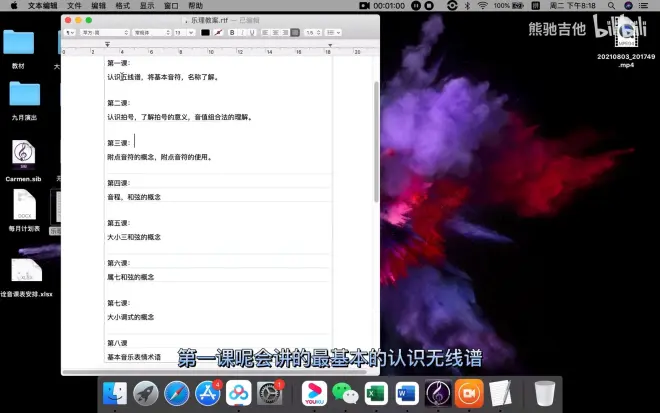Open Microsoft Excel in the Dock
The width and height of the screenshot is (660, 413).
376,393
